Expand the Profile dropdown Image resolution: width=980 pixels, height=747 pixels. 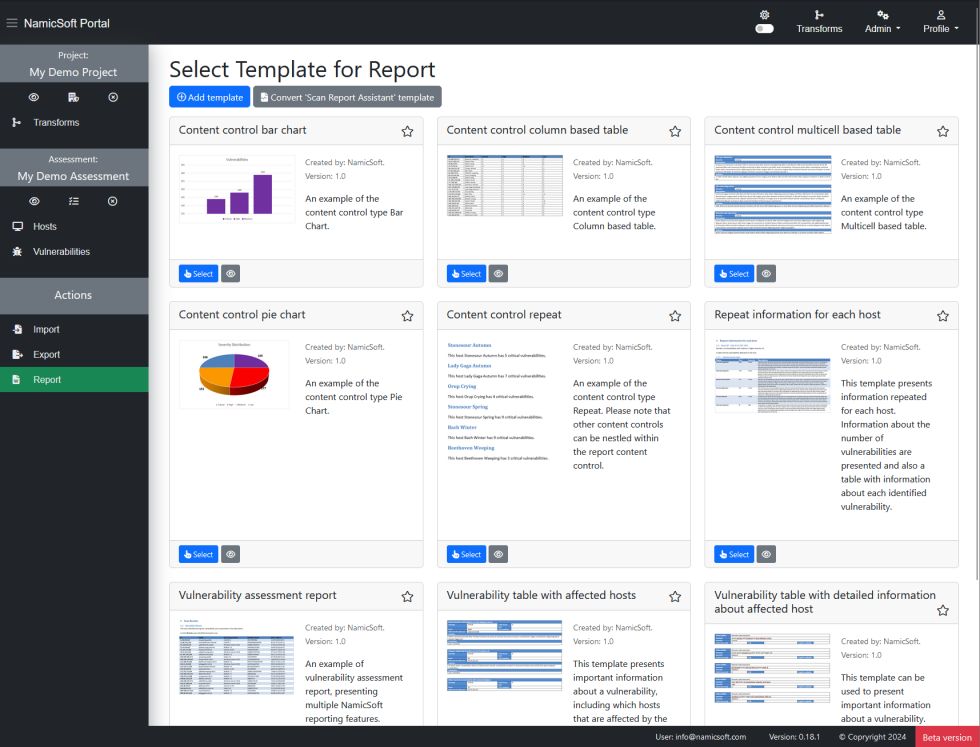940,22
